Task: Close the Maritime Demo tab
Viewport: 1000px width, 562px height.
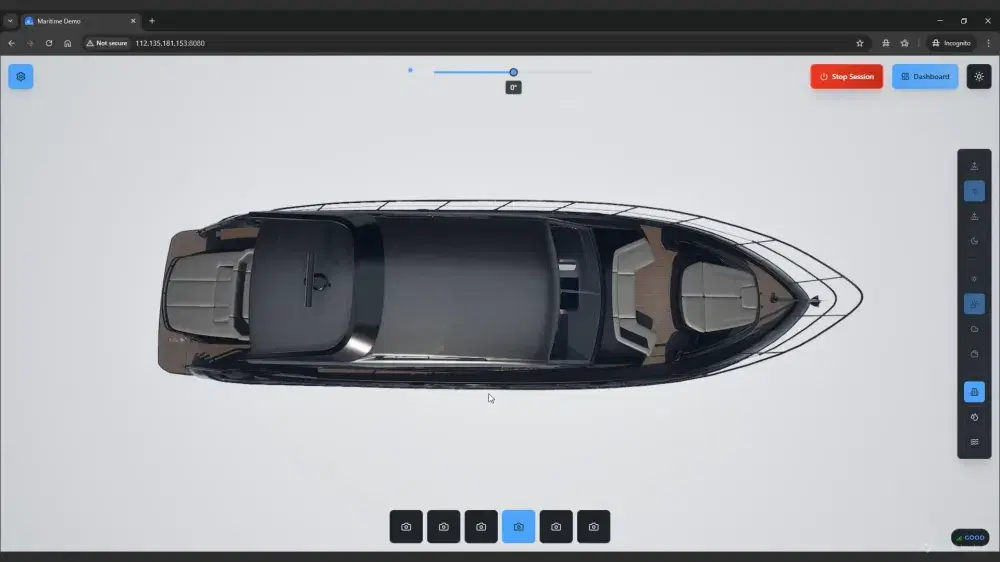Action: click(x=133, y=21)
